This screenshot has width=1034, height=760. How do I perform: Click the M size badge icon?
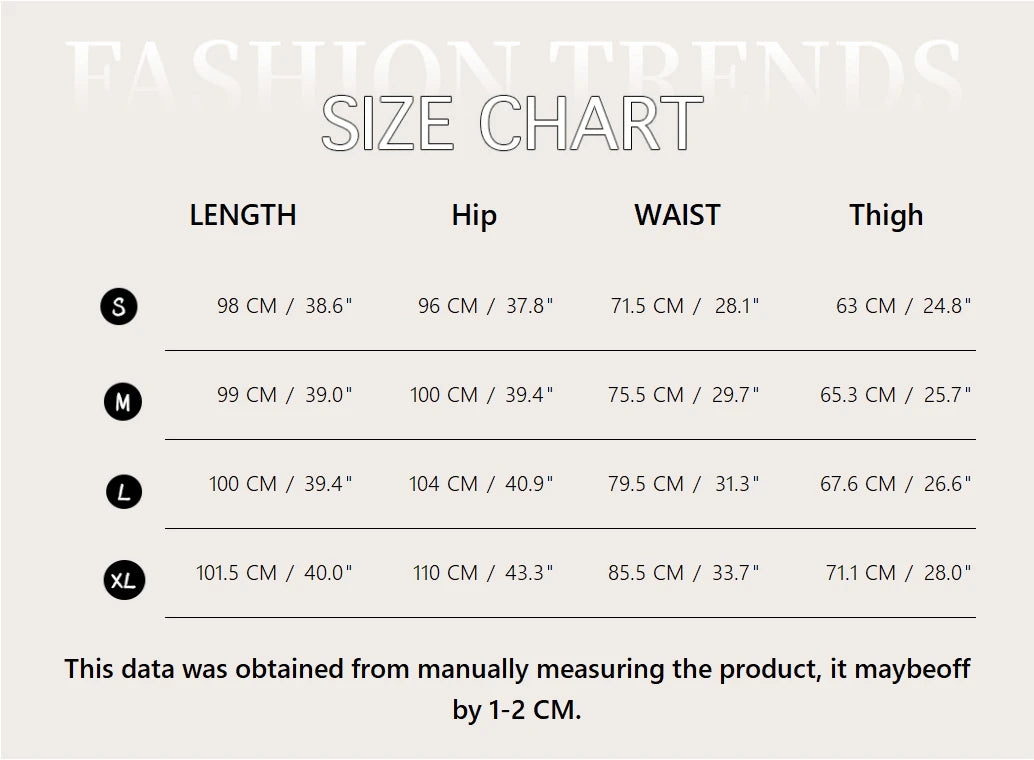[x=123, y=402]
